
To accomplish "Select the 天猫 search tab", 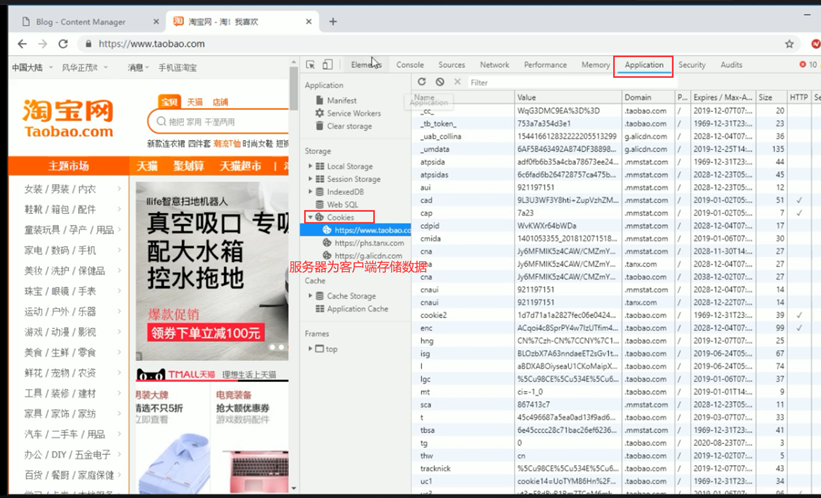I will 195,102.
